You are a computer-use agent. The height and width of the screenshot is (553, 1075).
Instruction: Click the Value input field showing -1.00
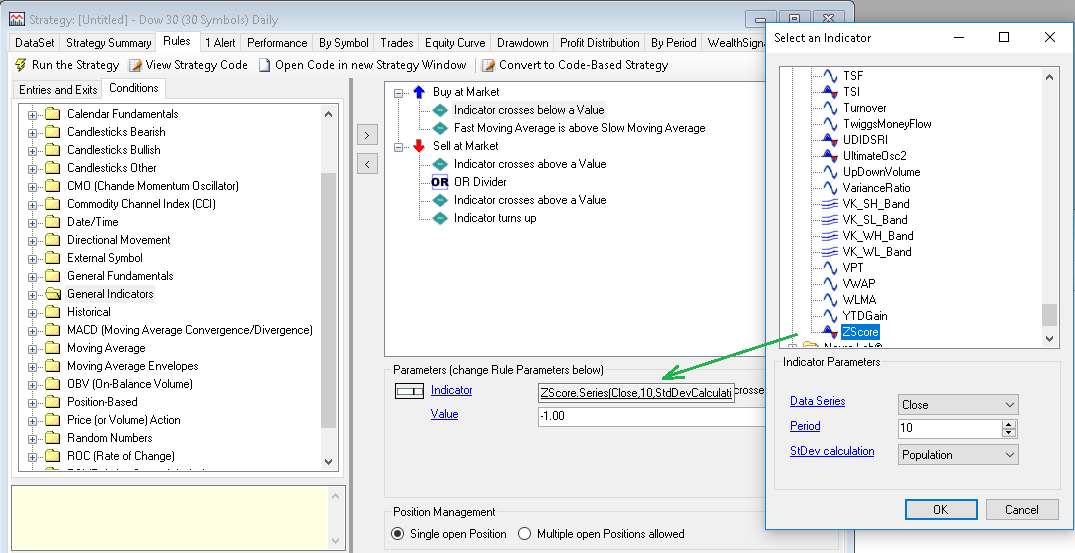[x=650, y=415]
